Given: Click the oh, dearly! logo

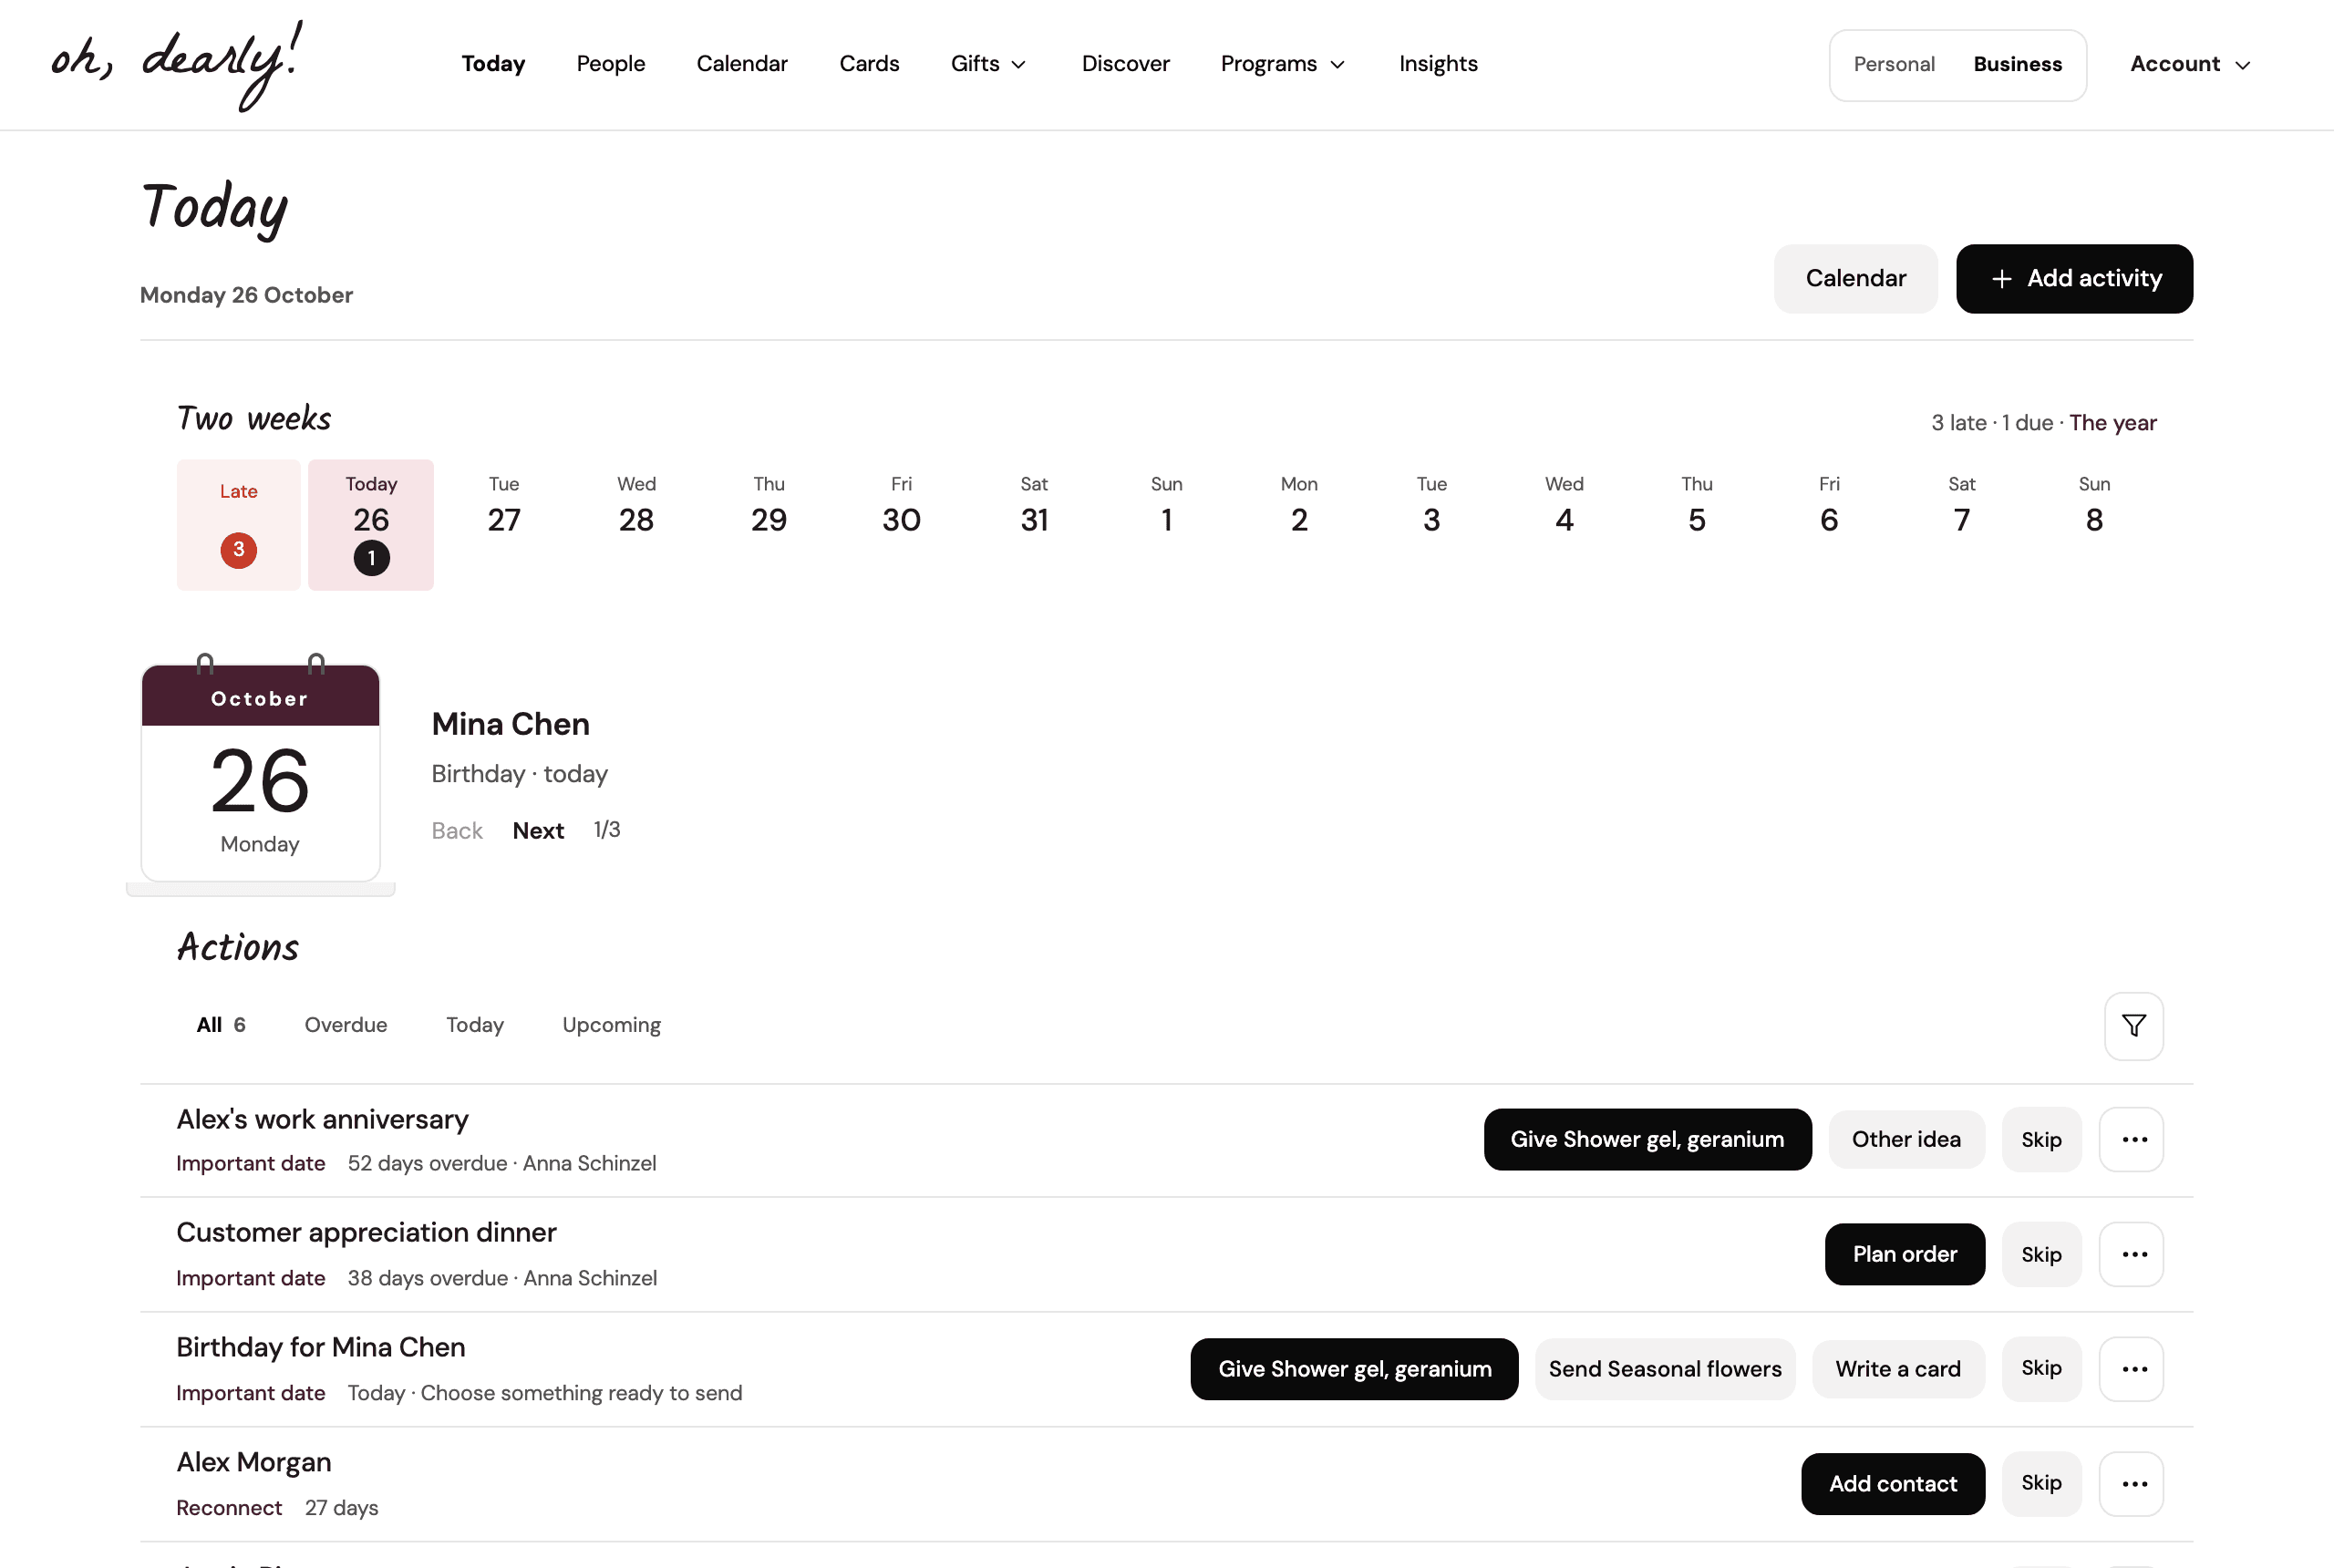Looking at the screenshot, I should click(176, 64).
